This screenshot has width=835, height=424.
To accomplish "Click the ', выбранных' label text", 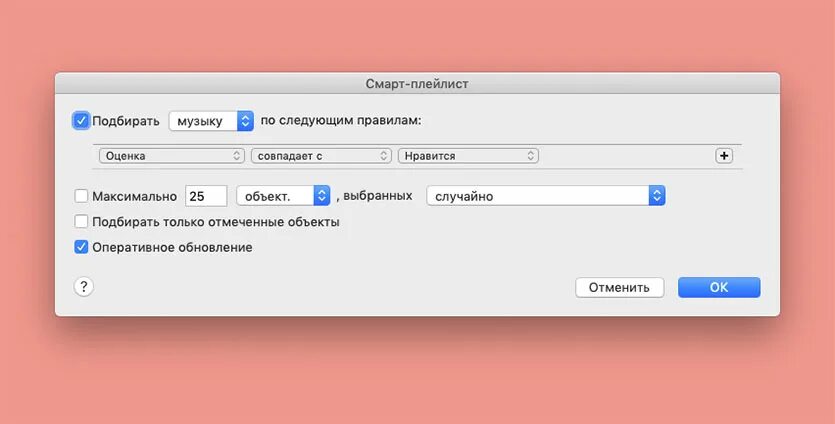I will point(375,196).
